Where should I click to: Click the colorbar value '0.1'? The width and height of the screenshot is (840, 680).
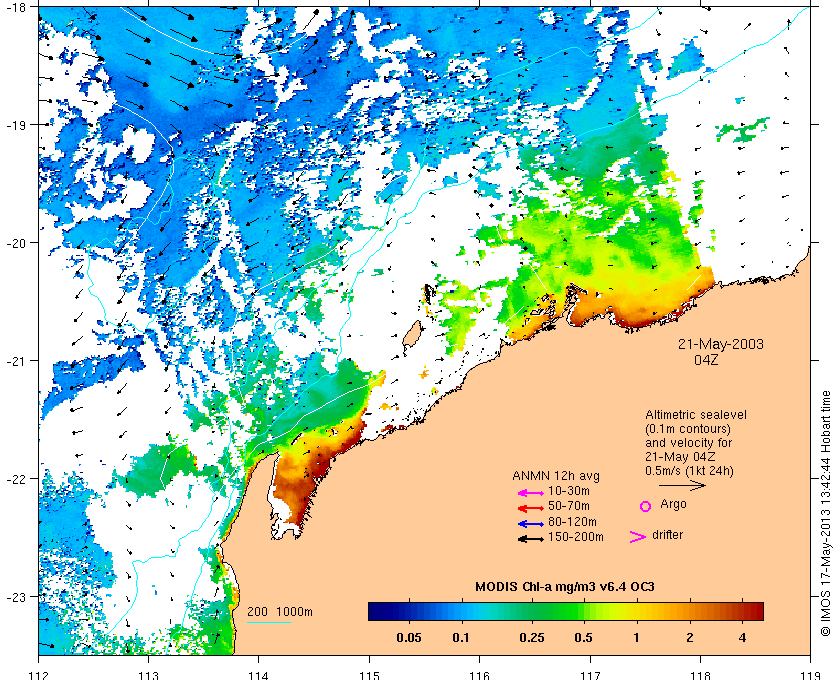pyautogui.click(x=461, y=638)
